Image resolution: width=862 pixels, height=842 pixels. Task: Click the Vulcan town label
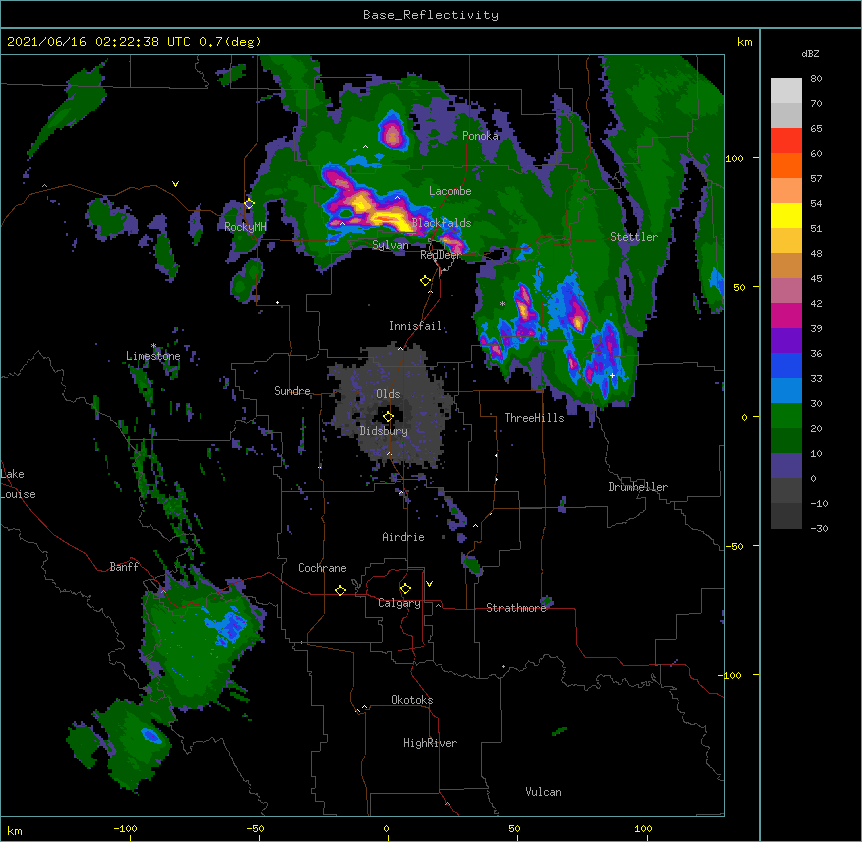click(x=543, y=792)
